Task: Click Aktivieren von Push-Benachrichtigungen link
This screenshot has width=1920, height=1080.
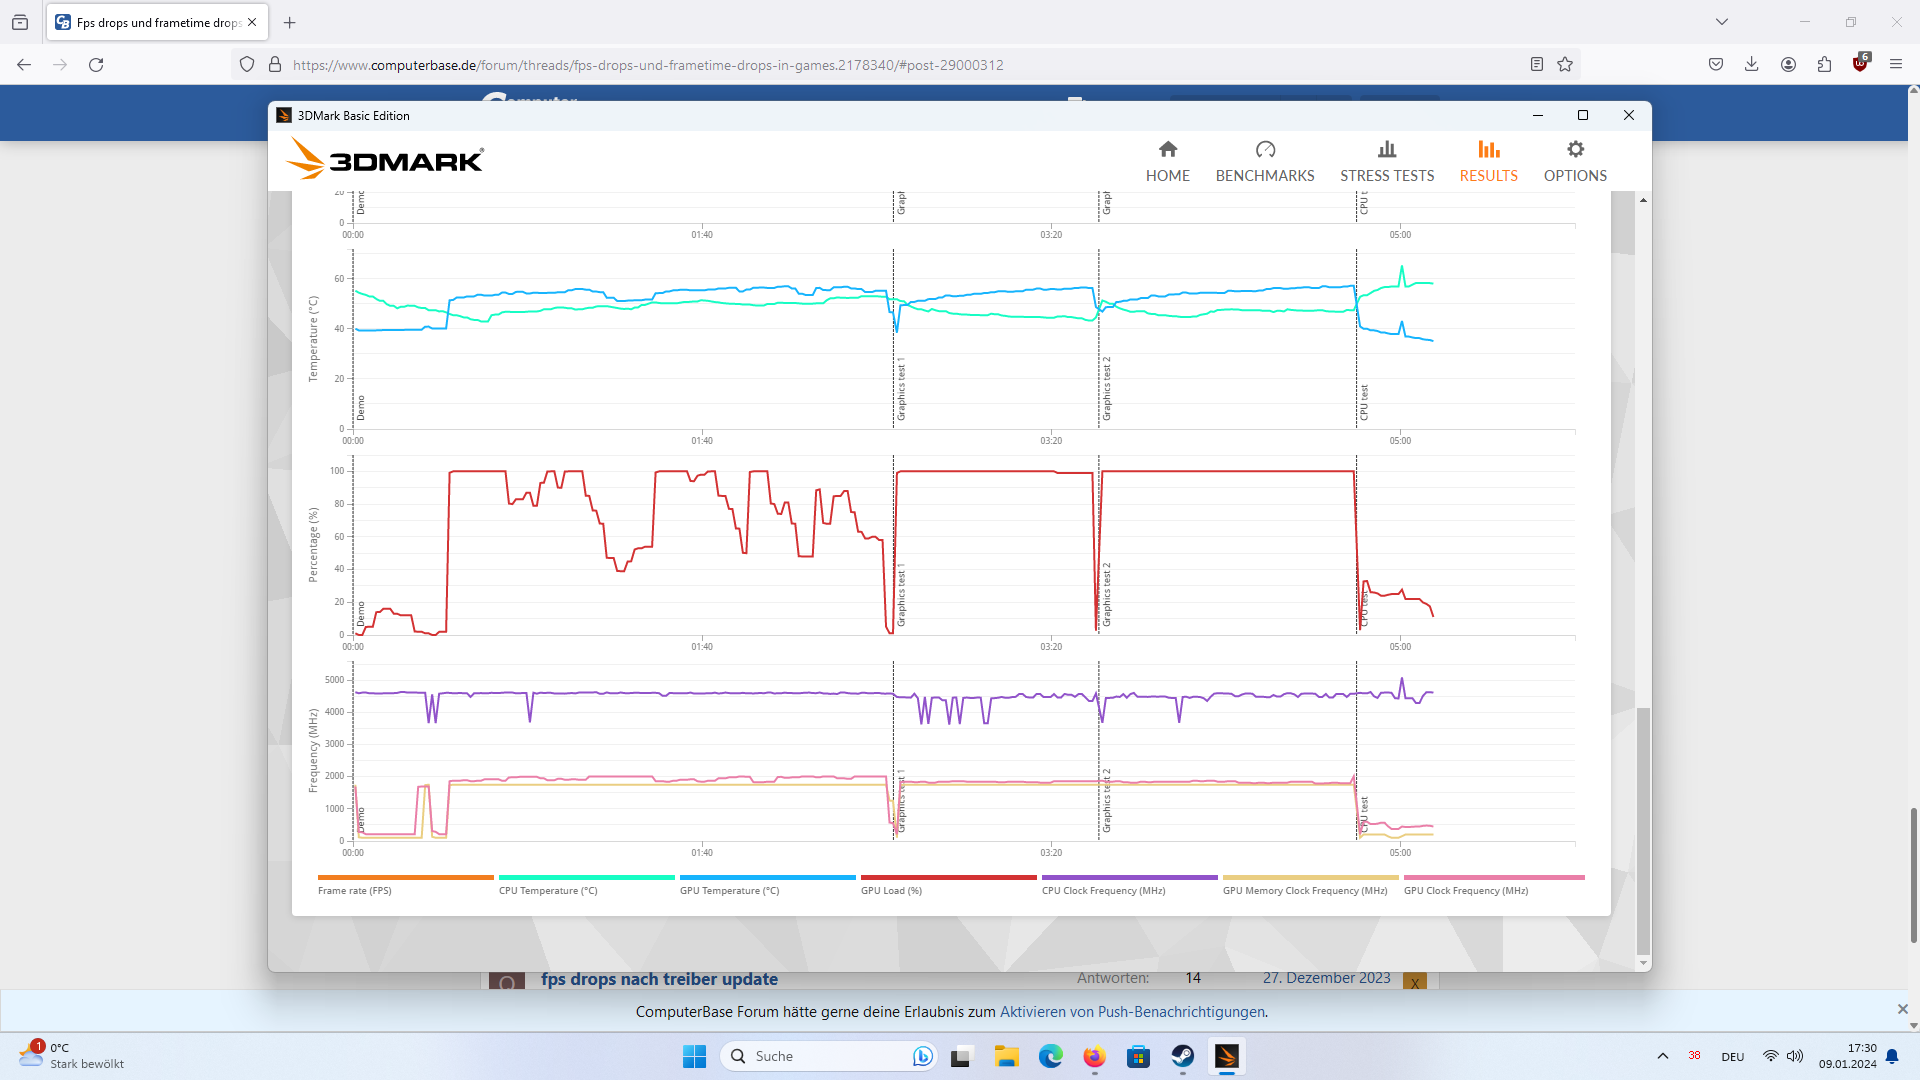Action: point(1132,1011)
